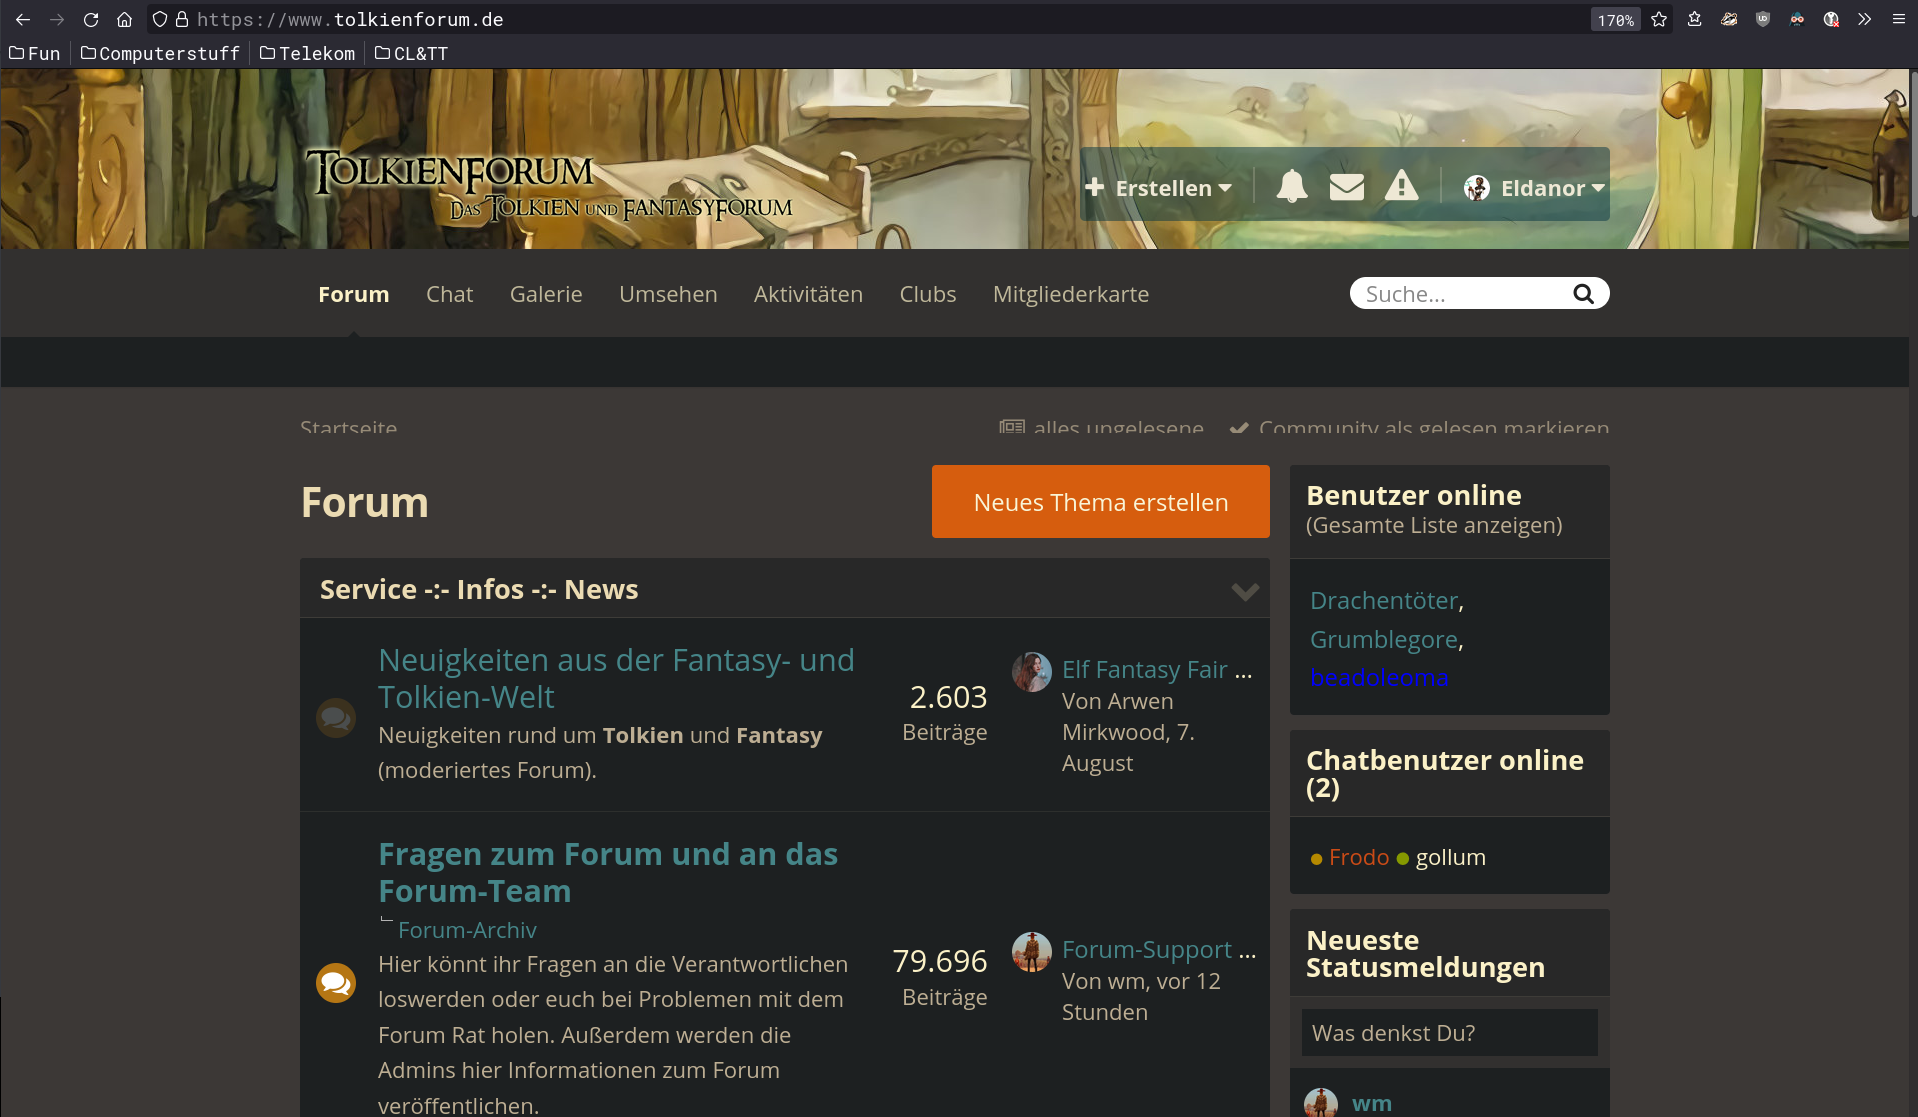The height and width of the screenshot is (1117, 1918).
Task: Open reports warning triangle icon
Action: pyautogui.click(x=1402, y=185)
